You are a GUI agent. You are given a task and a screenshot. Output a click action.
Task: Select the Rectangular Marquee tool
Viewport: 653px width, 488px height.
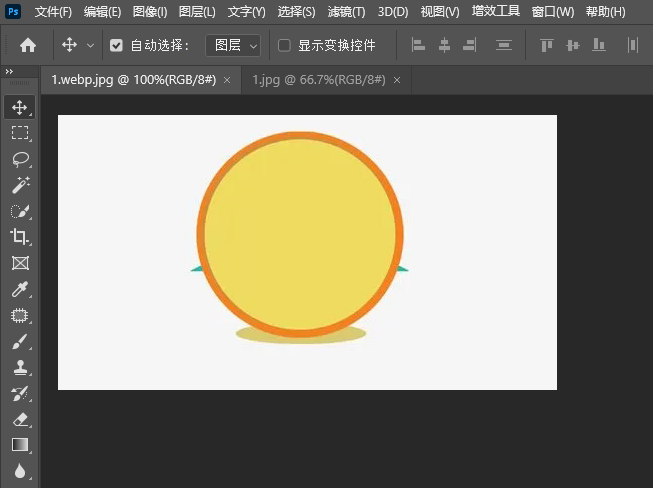click(20, 133)
